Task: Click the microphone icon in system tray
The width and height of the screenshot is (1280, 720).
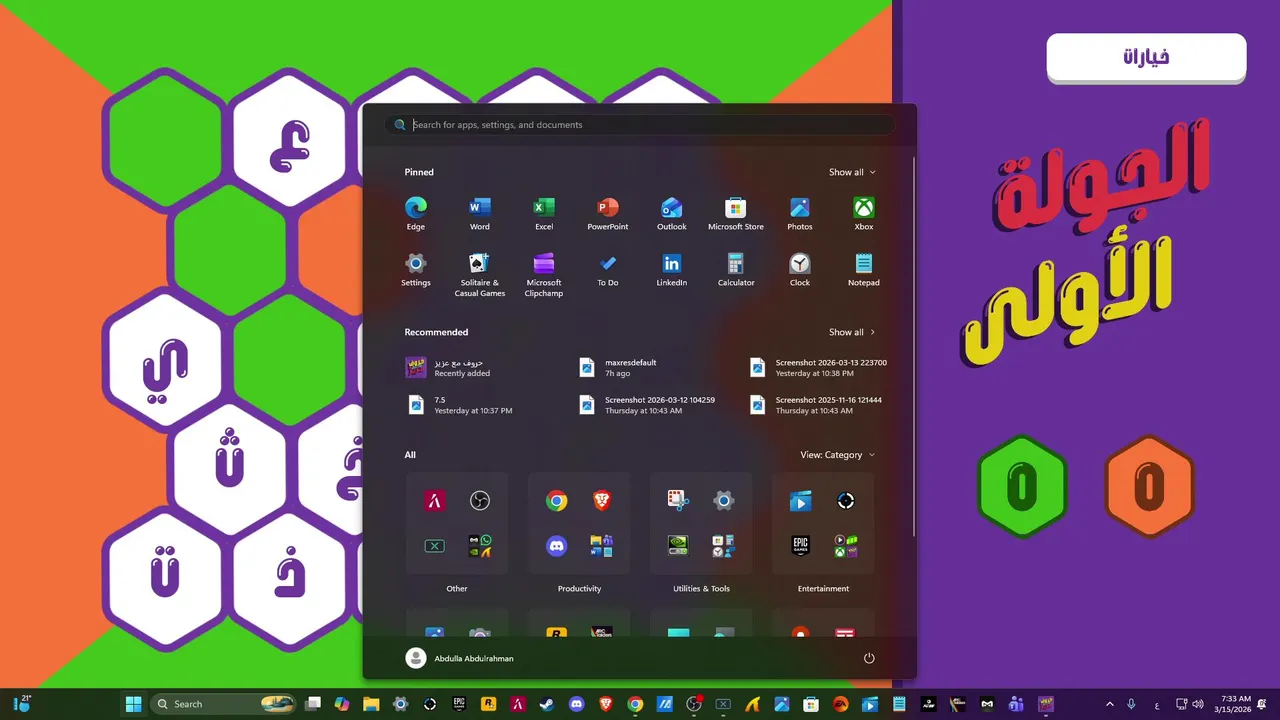Action: [1132, 704]
